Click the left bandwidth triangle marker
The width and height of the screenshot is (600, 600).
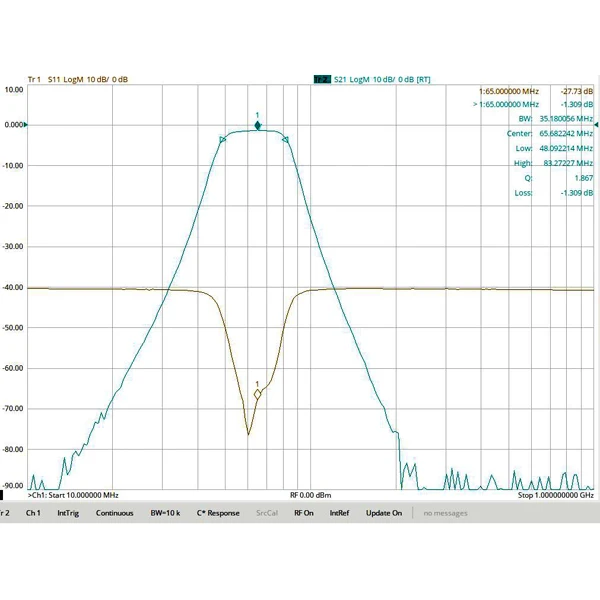click(223, 139)
